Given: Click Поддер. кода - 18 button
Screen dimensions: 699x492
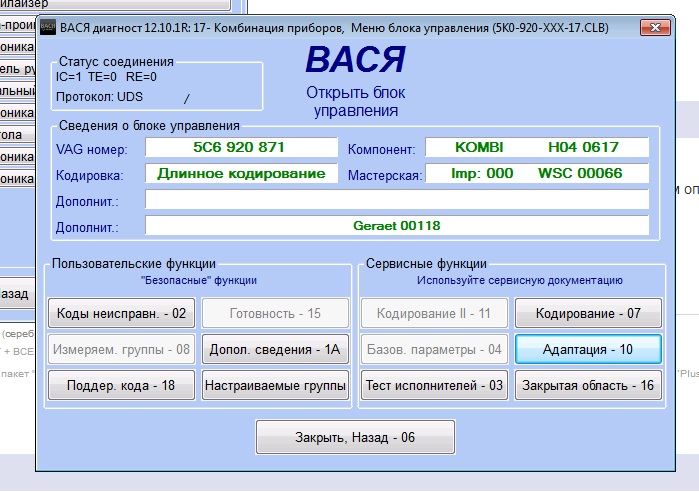Looking at the screenshot, I should (x=121, y=385).
